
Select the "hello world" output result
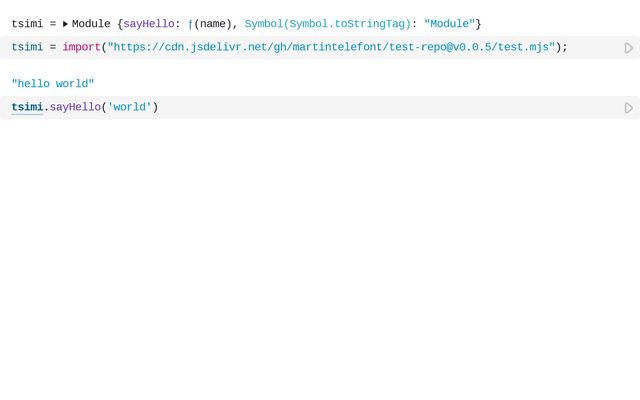(x=53, y=84)
